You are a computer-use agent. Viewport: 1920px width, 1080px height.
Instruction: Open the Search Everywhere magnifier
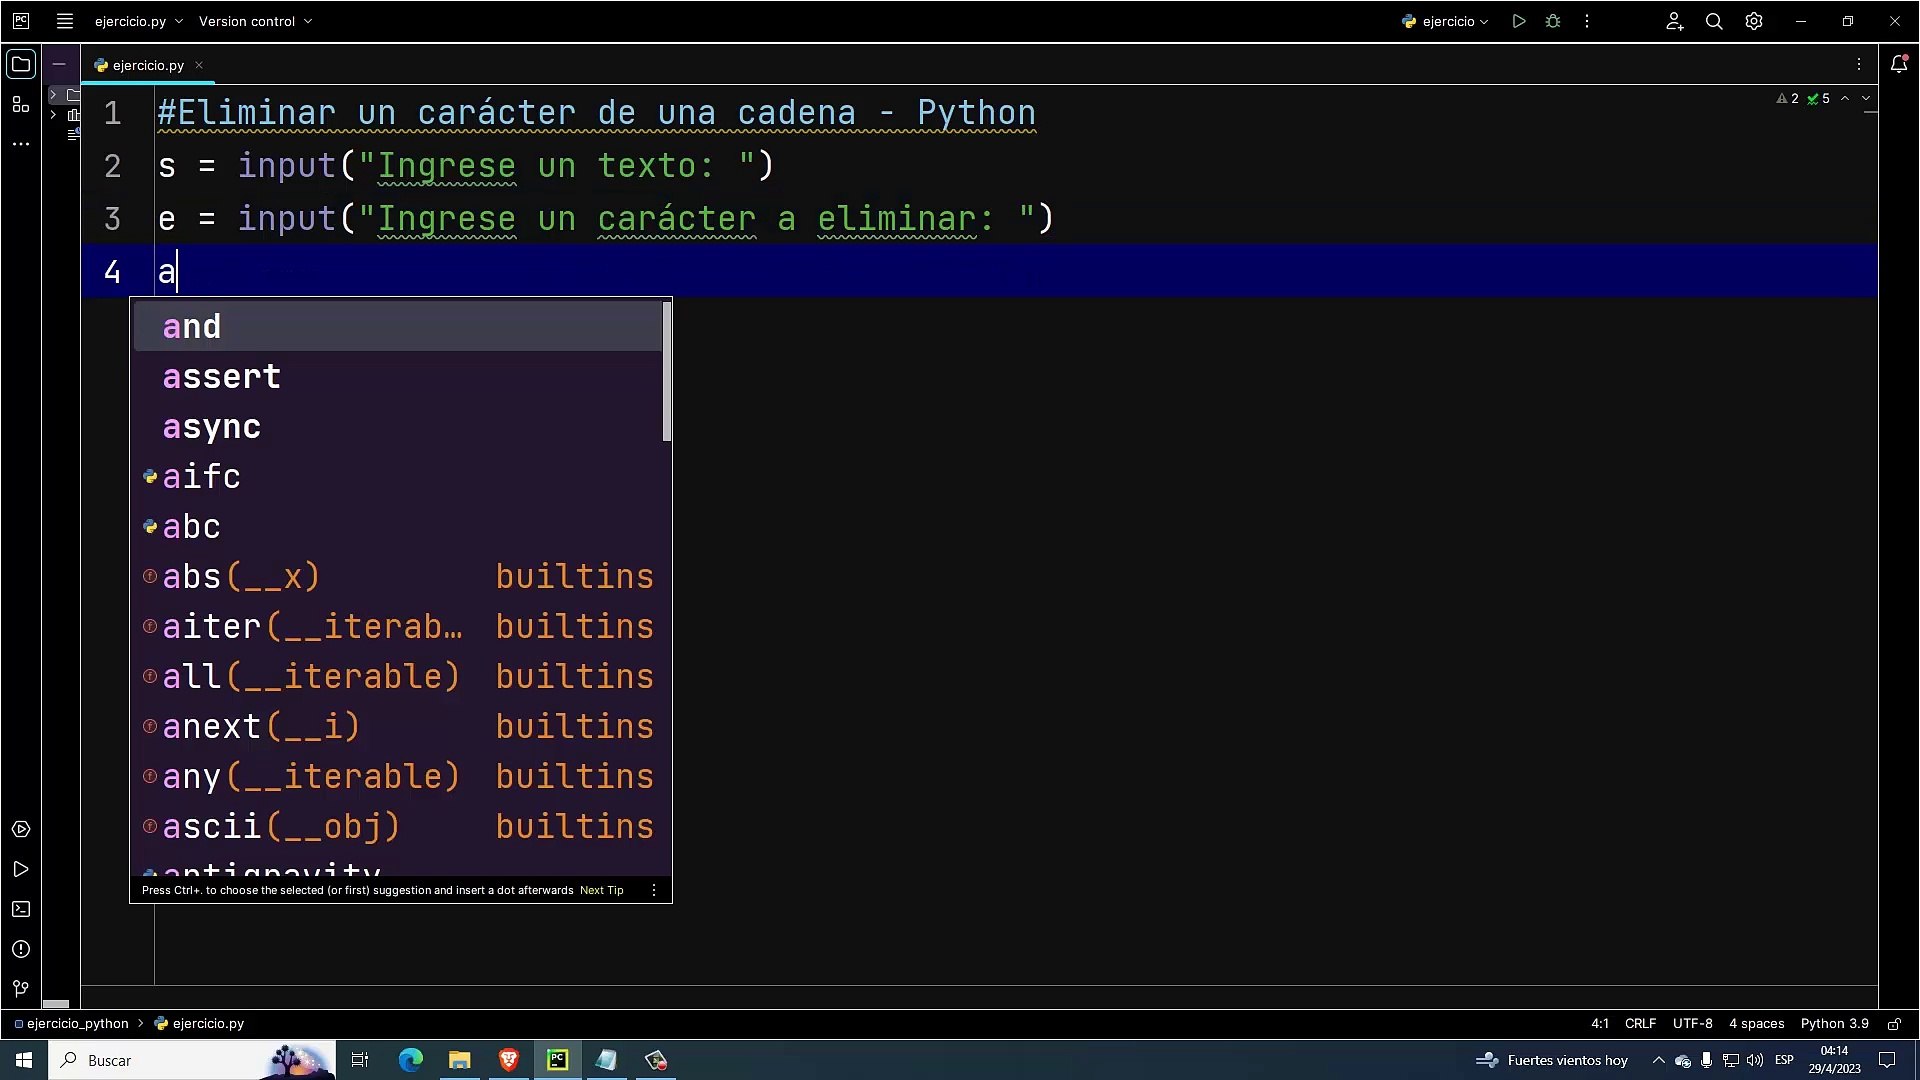1714,21
